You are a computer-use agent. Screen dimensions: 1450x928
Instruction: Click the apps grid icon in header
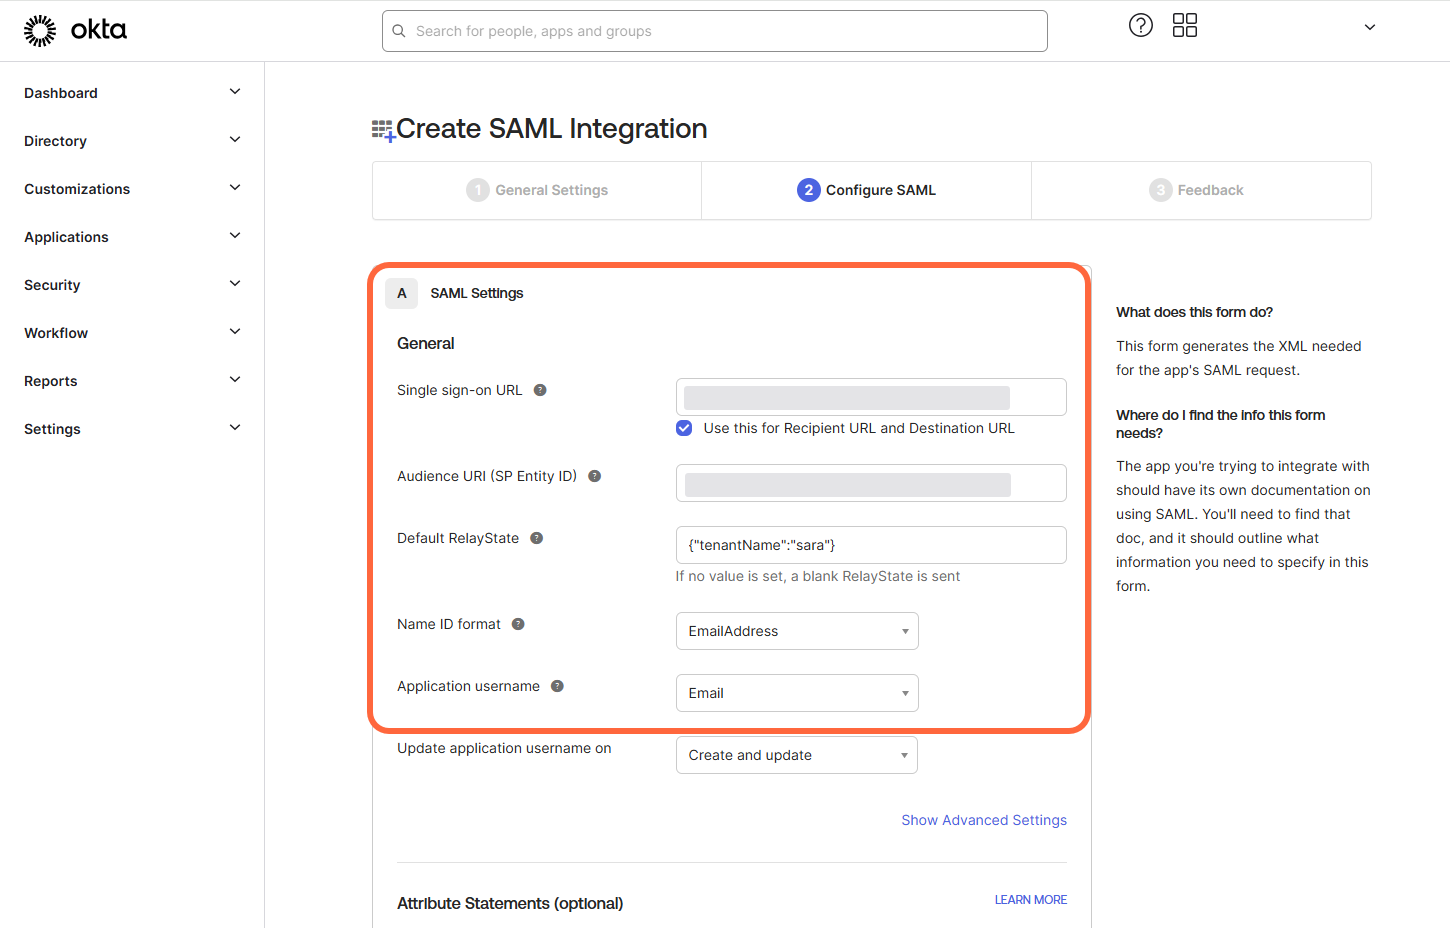point(1184,25)
